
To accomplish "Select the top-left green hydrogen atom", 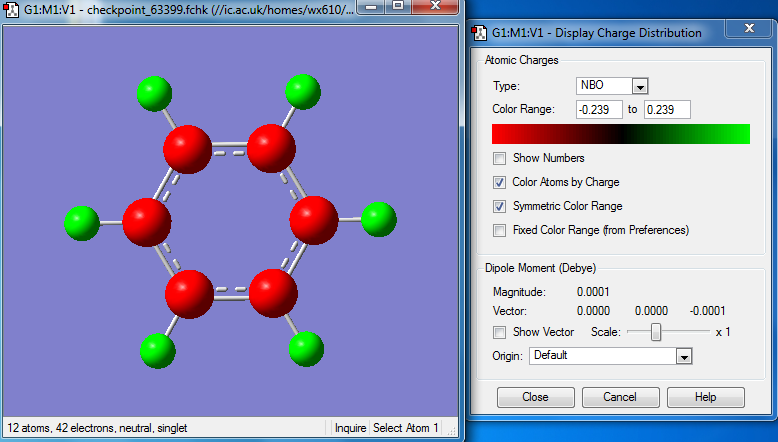I will [154, 94].
